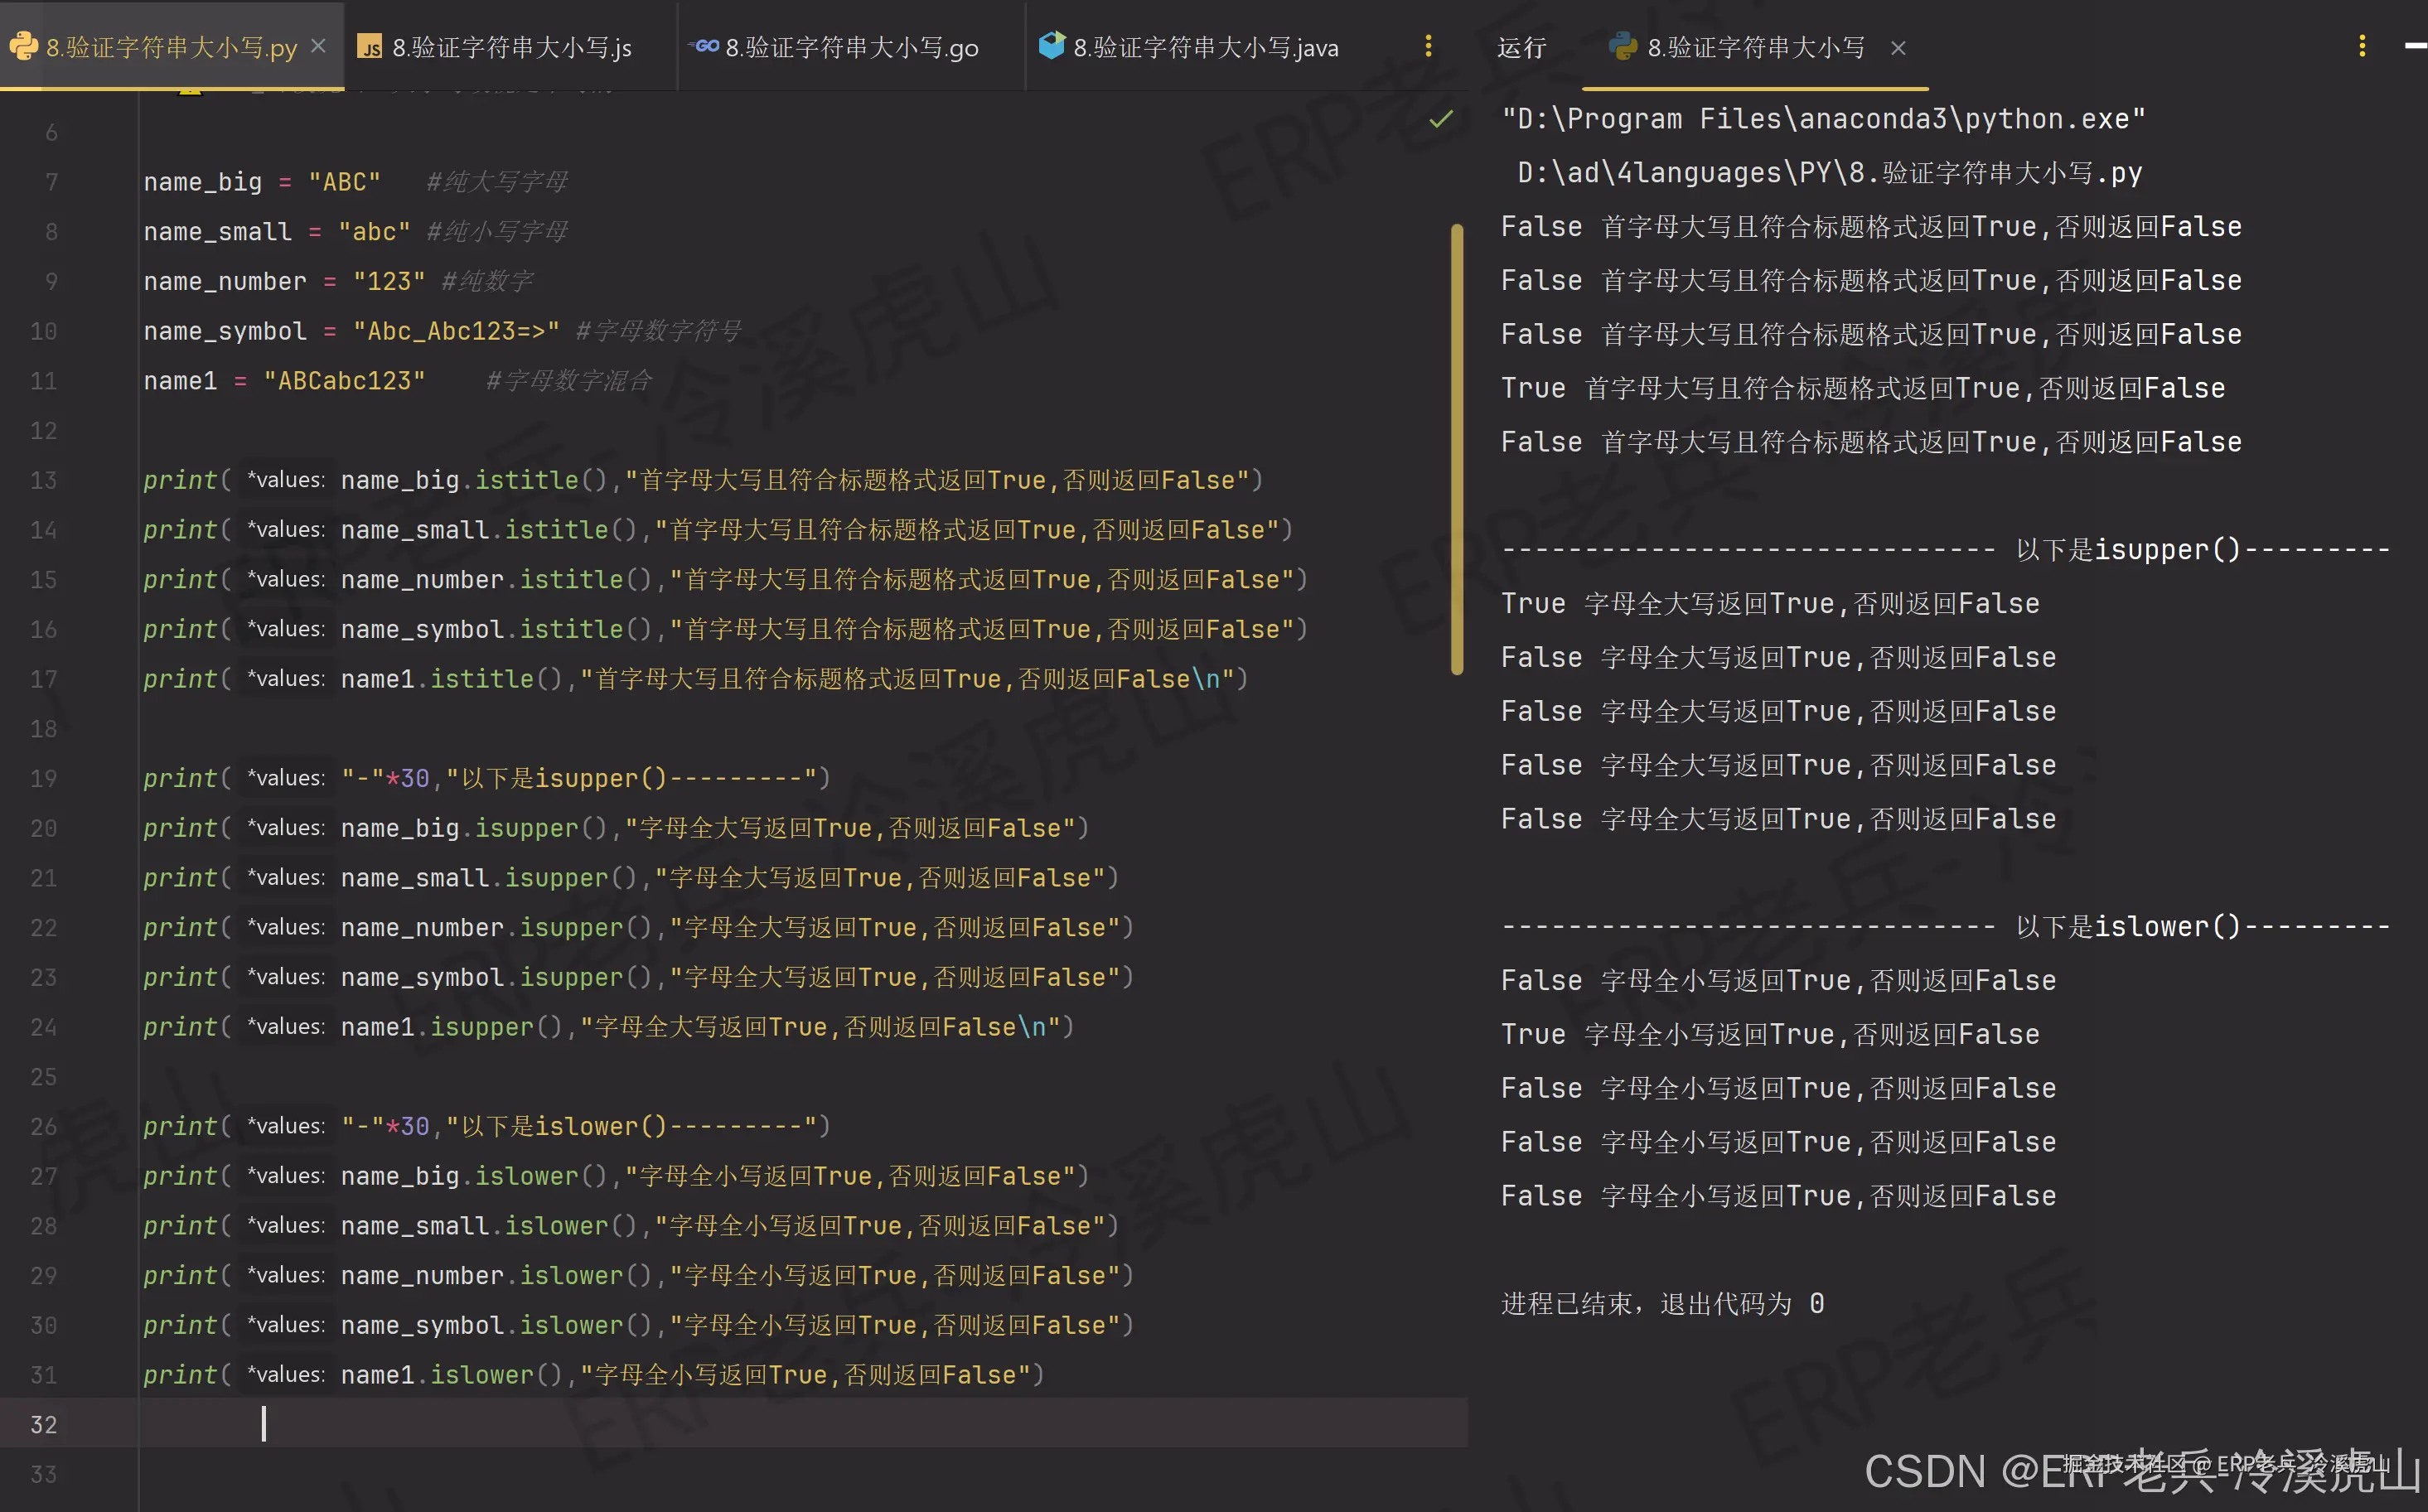Close the 8.验证字符串大小写.py editor tab
The image size is (2428, 1512).
pos(318,46)
